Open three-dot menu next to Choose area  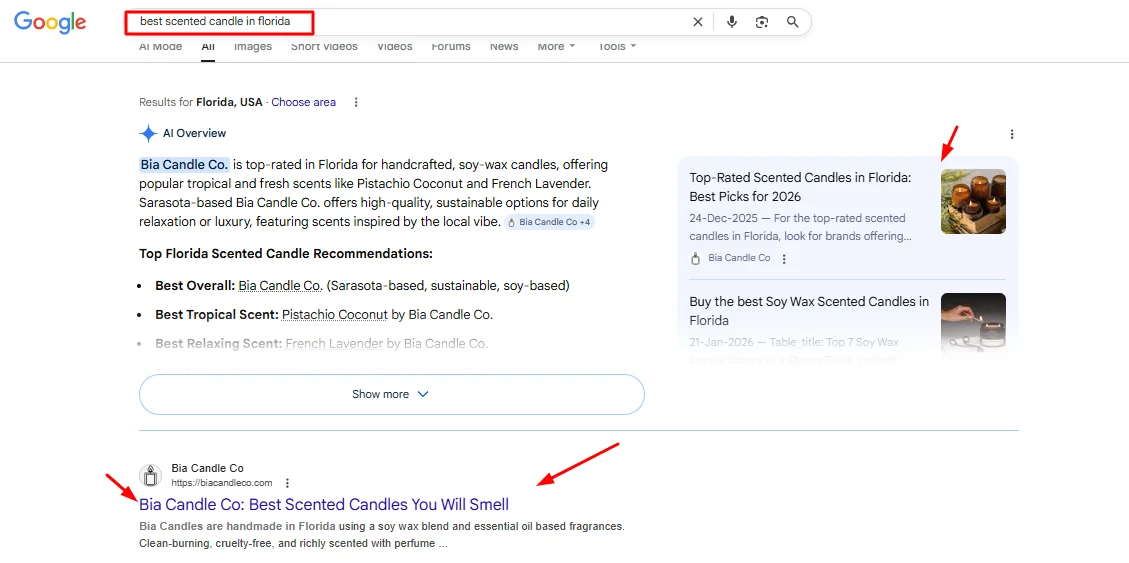(356, 102)
